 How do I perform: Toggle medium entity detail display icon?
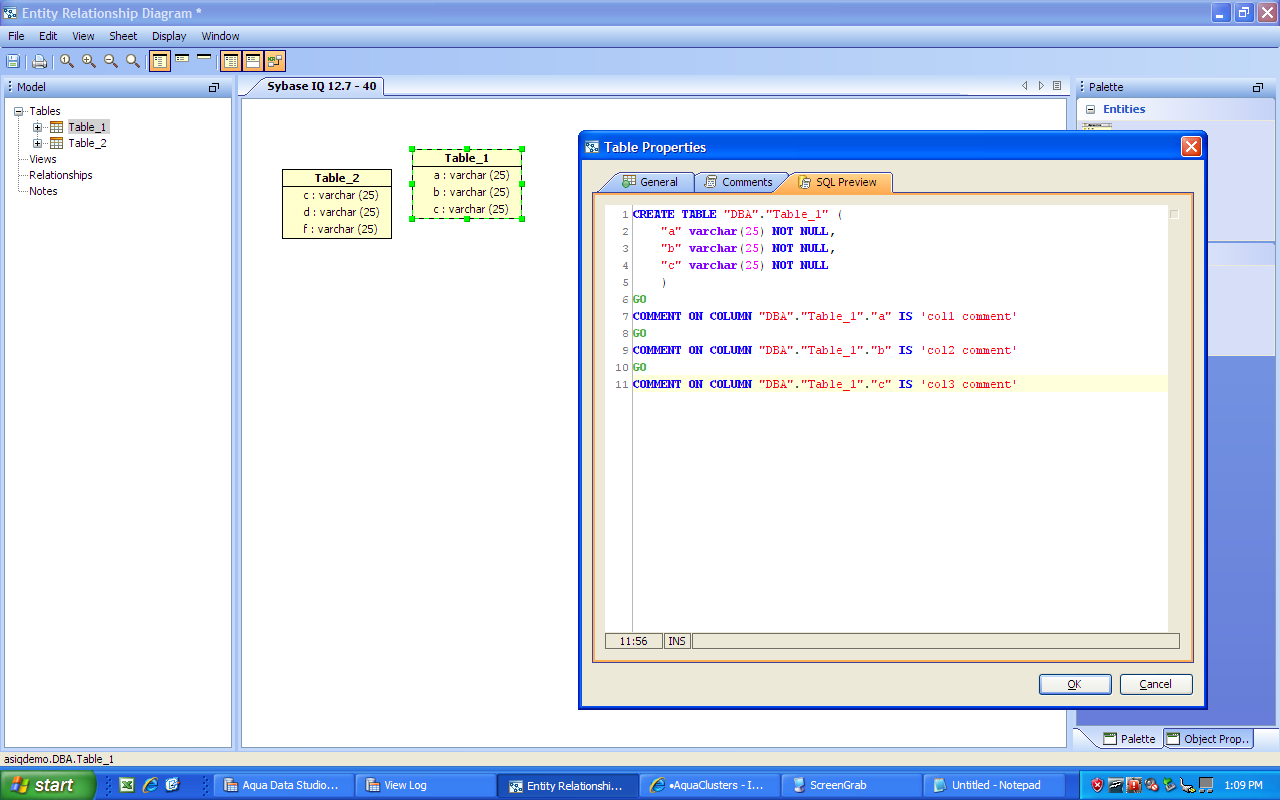[182, 60]
